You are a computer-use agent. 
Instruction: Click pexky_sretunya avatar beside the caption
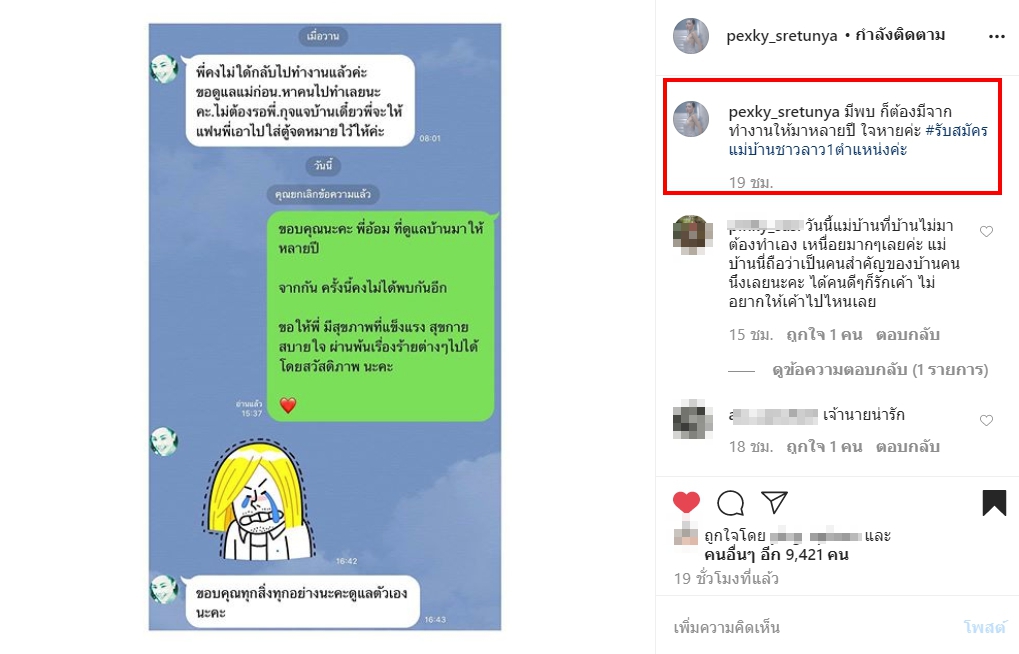[x=691, y=119]
